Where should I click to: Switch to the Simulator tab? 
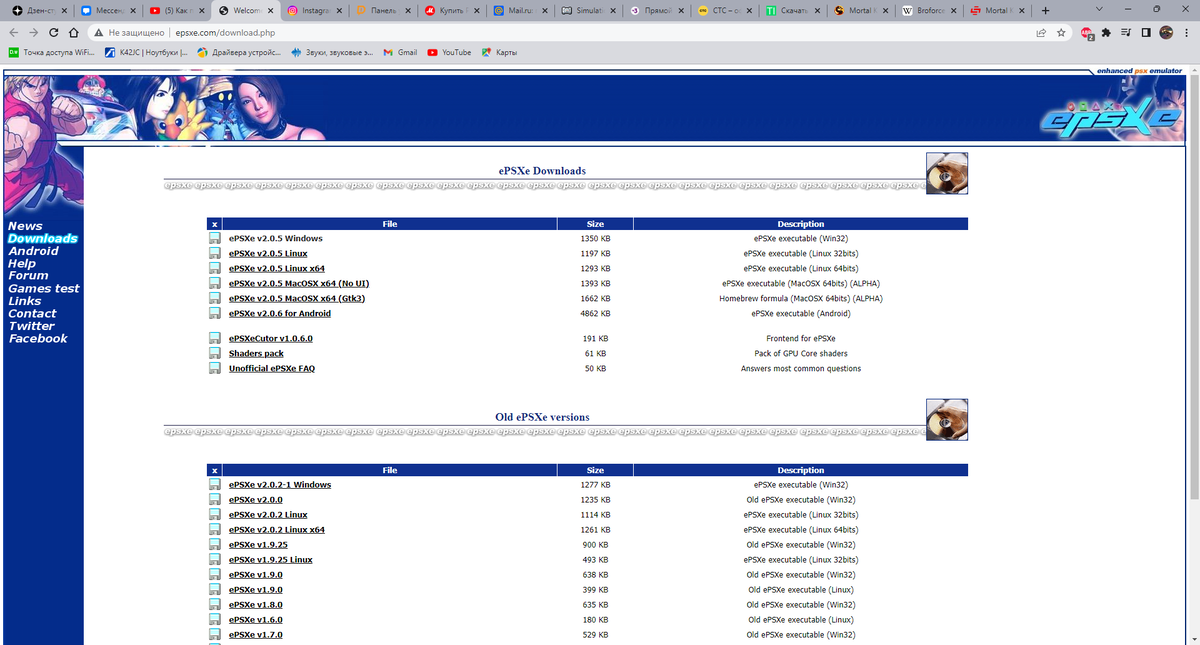tap(588, 10)
